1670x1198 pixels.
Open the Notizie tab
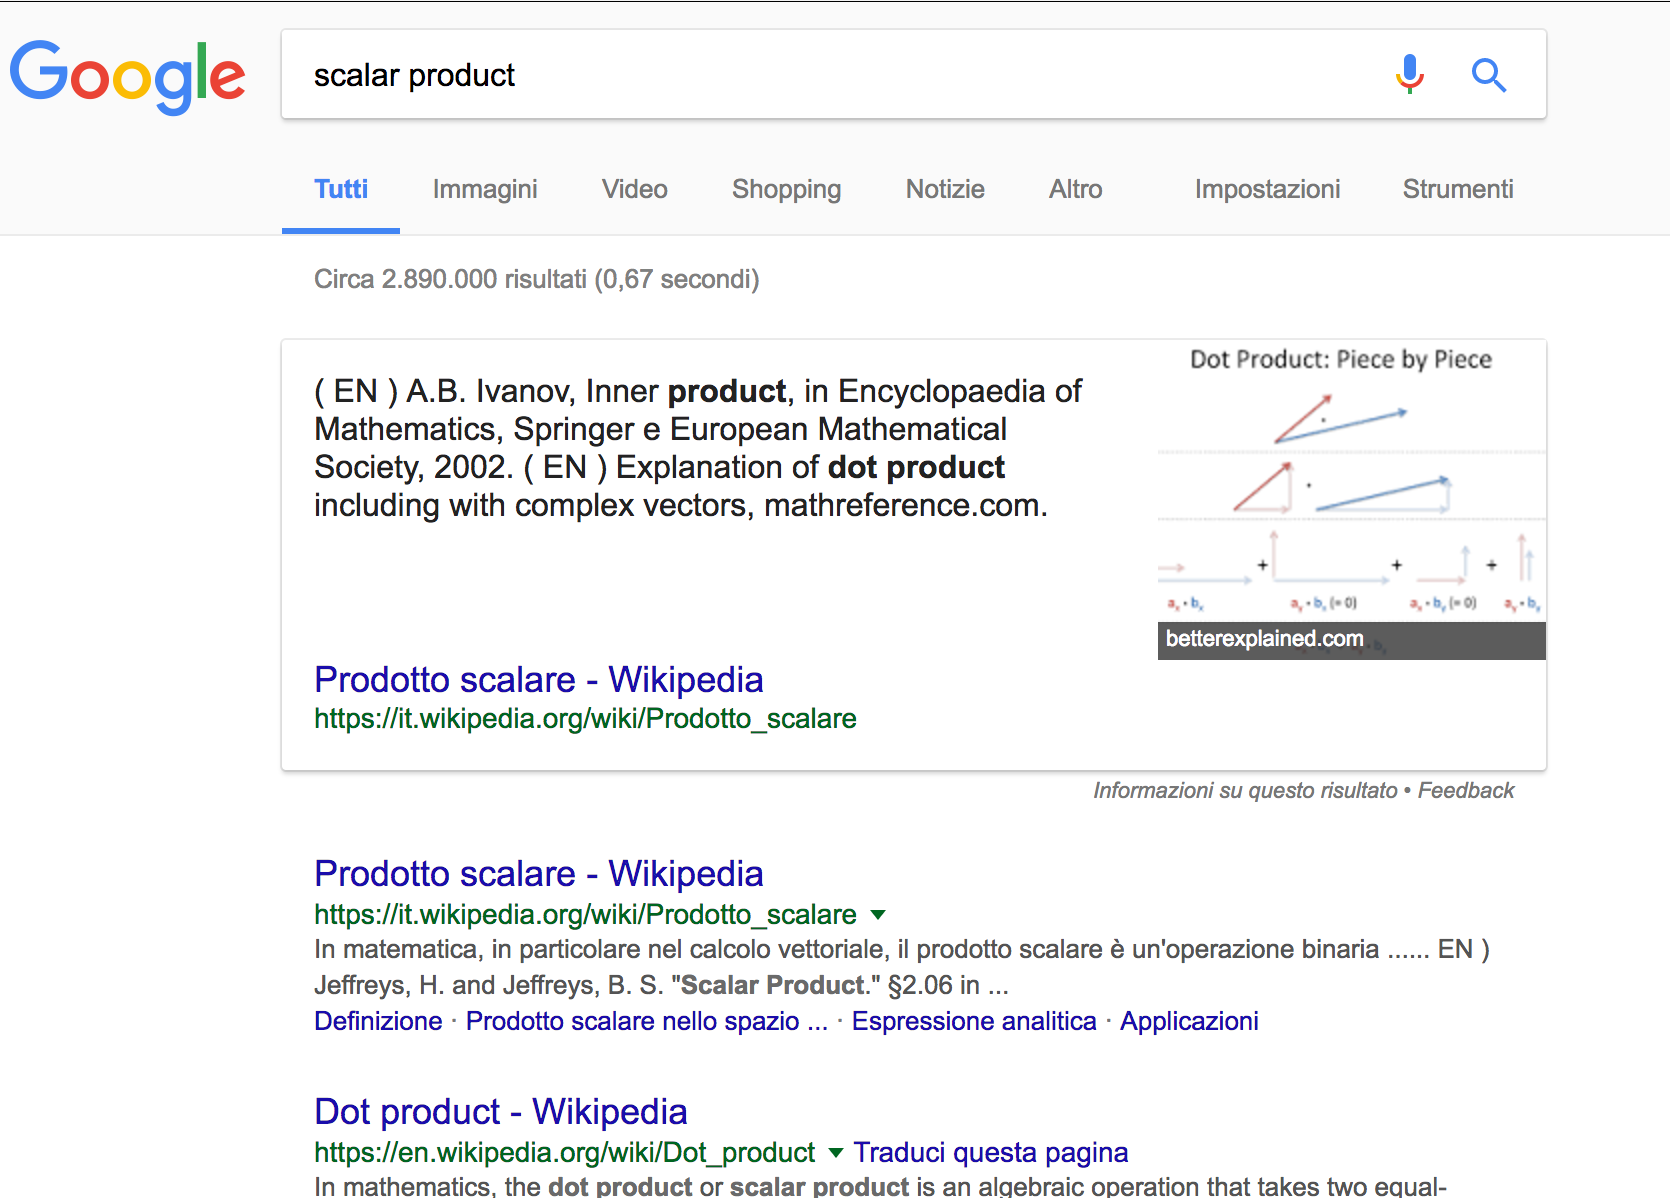tap(945, 189)
